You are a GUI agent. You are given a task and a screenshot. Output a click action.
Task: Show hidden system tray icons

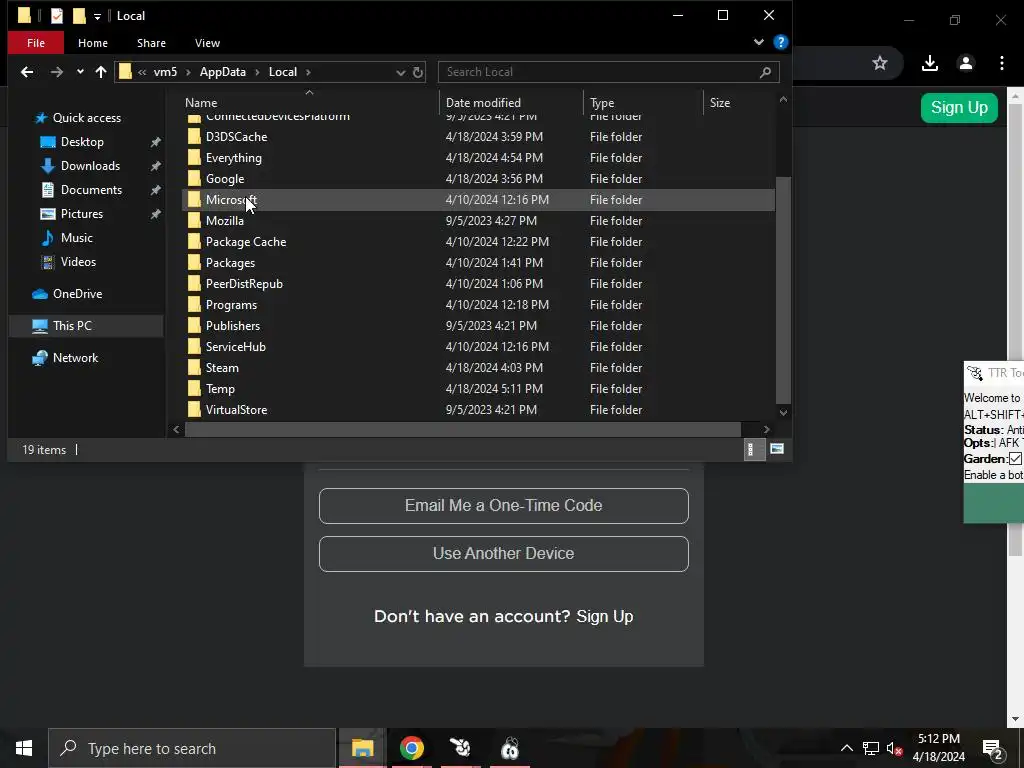(846, 748)
